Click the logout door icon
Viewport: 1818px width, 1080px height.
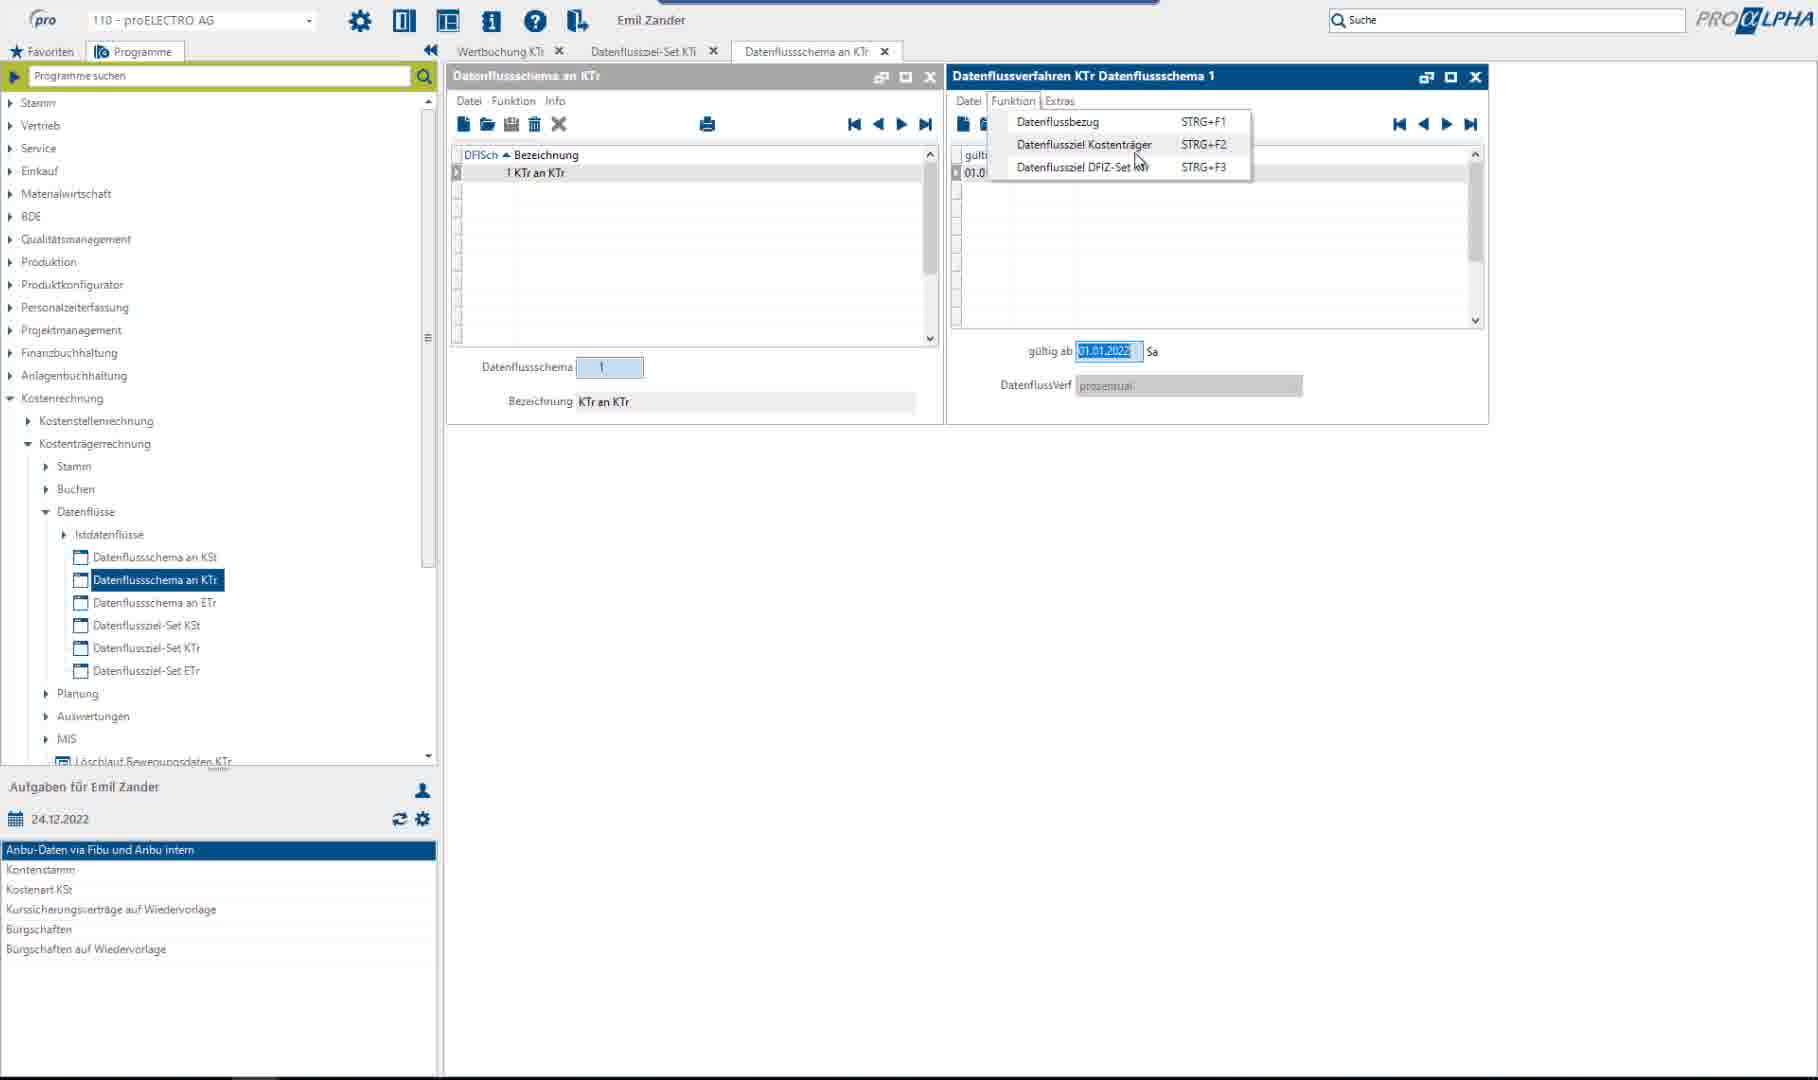[x=578, y=21]
